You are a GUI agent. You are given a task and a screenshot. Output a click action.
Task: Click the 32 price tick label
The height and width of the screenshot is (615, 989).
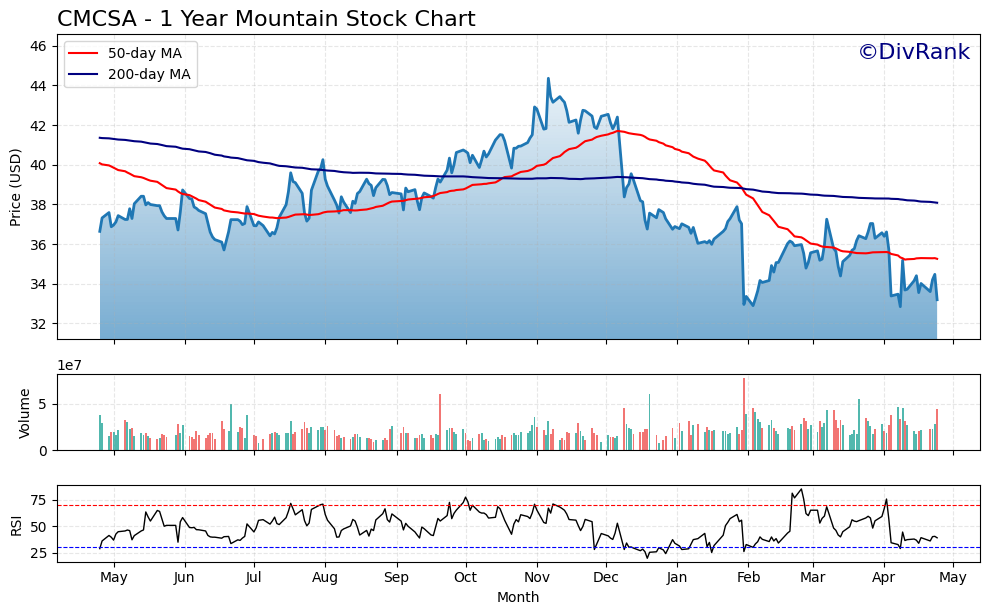tap(38, 324)
